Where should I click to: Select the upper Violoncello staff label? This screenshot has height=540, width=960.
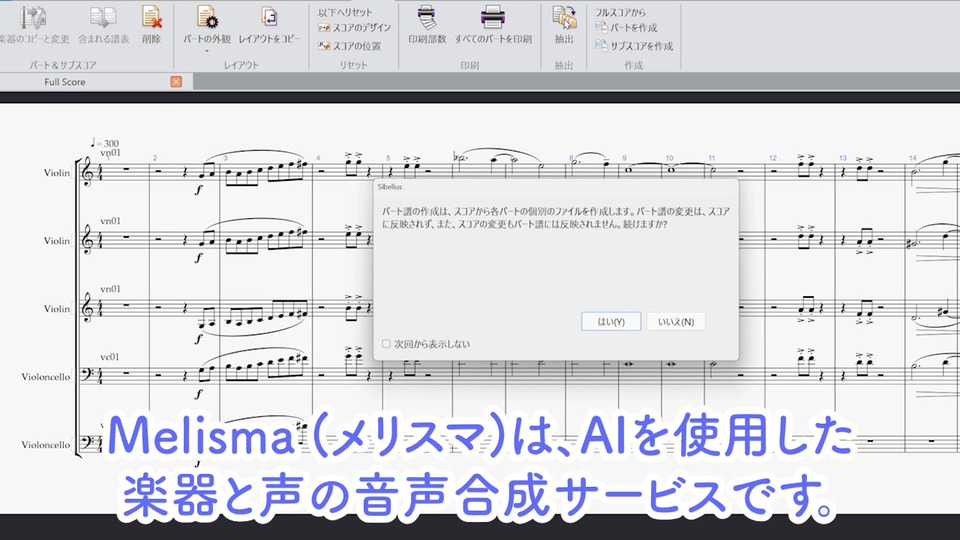click(x=46, y=377)
